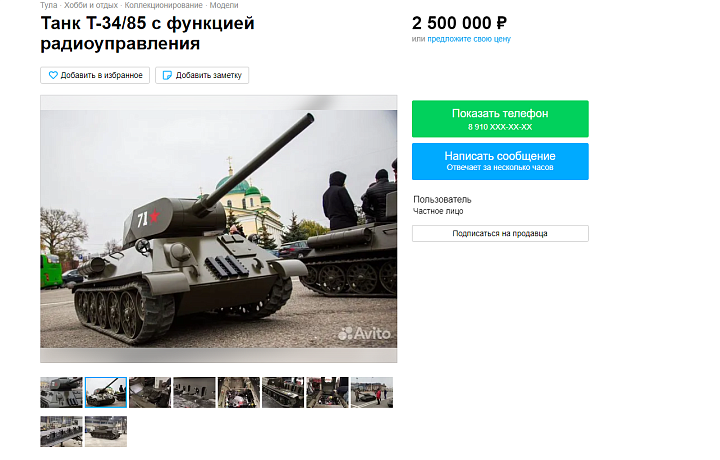Write a message to the seller

tap(500, 161)
